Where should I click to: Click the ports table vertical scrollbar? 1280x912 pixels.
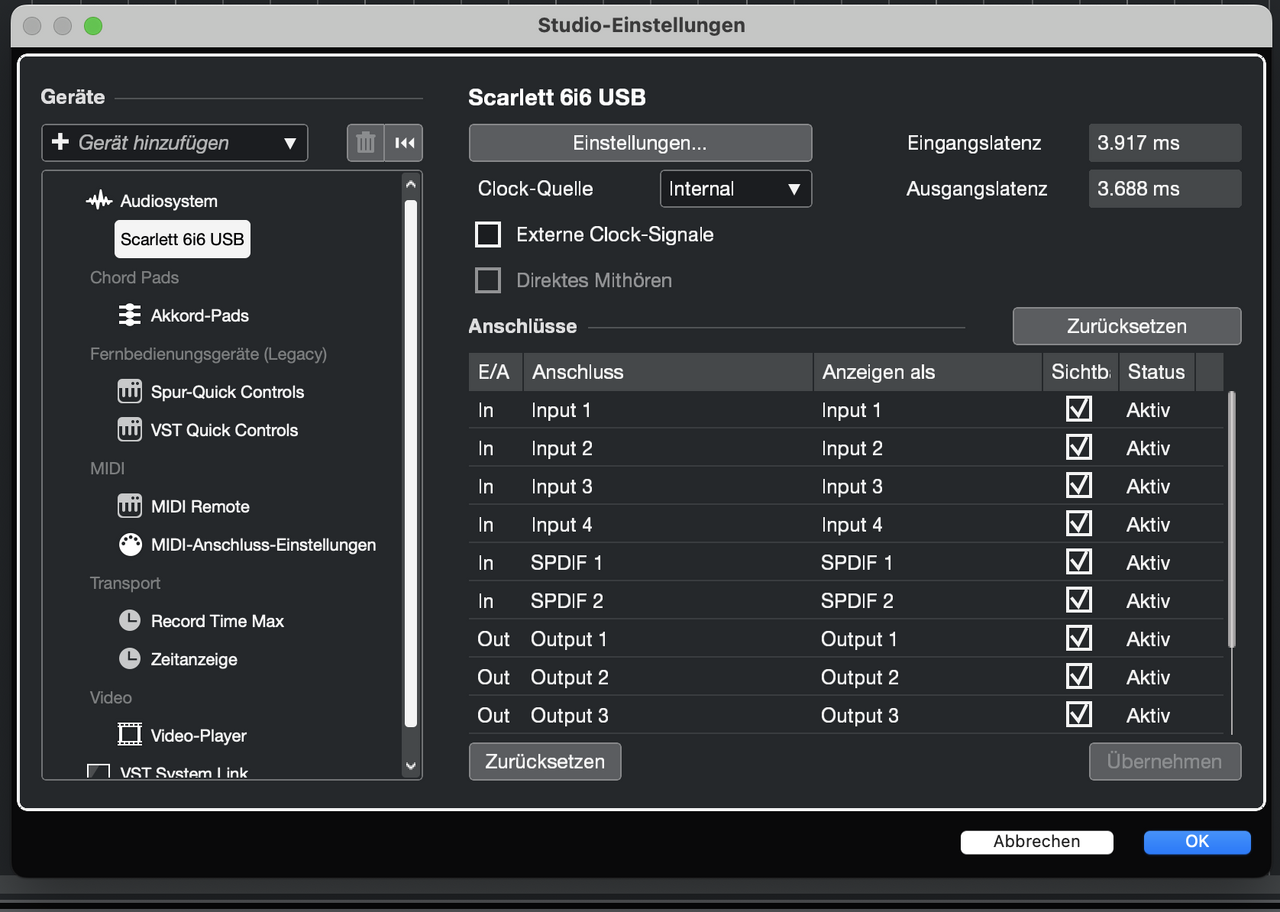point(1232,519)
